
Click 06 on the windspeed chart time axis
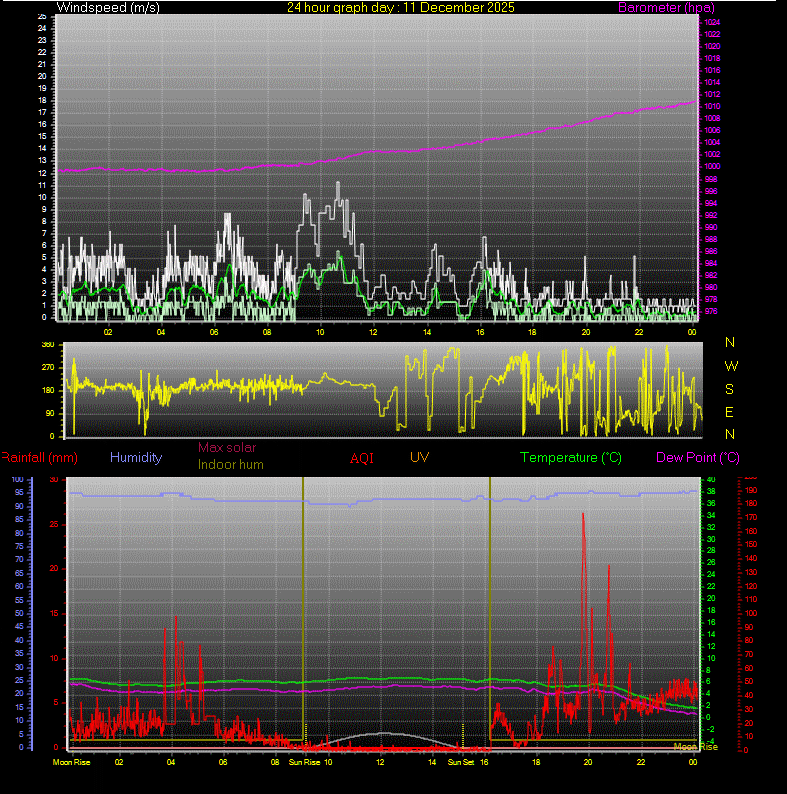214,332
